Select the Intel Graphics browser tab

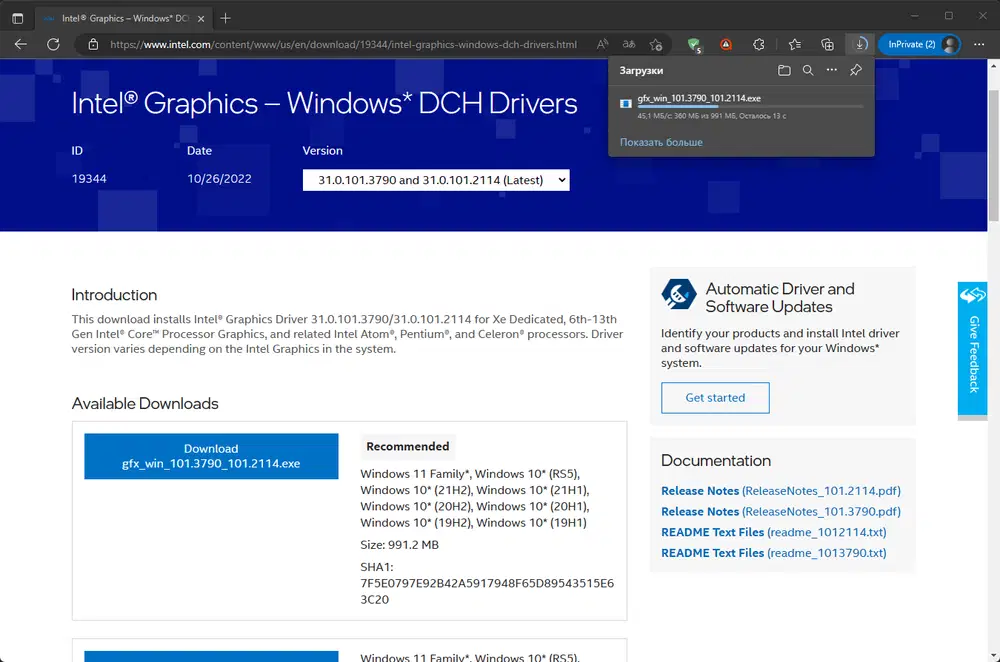[118, 18]
